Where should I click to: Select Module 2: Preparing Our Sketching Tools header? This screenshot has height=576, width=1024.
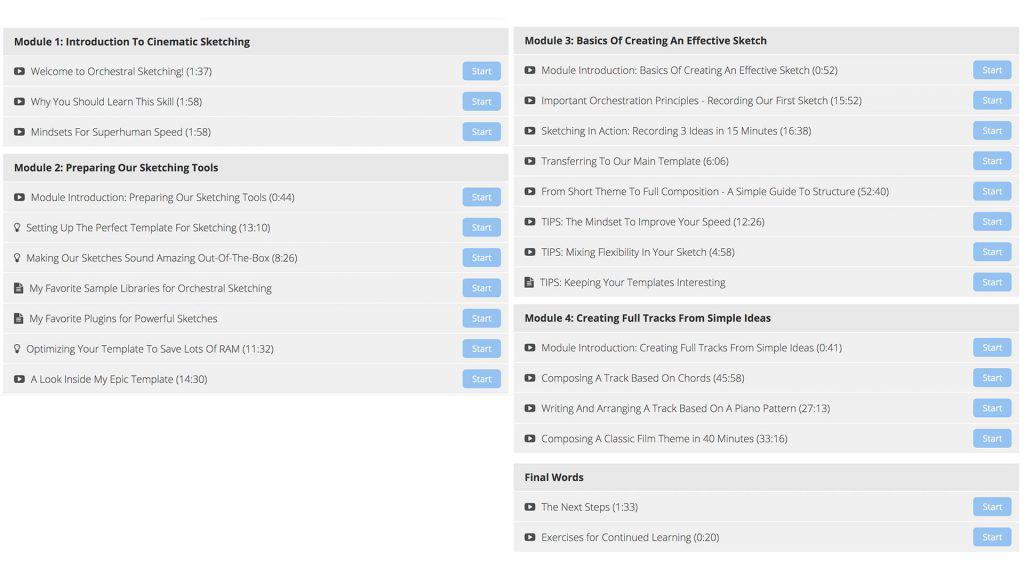pos(116,168)
